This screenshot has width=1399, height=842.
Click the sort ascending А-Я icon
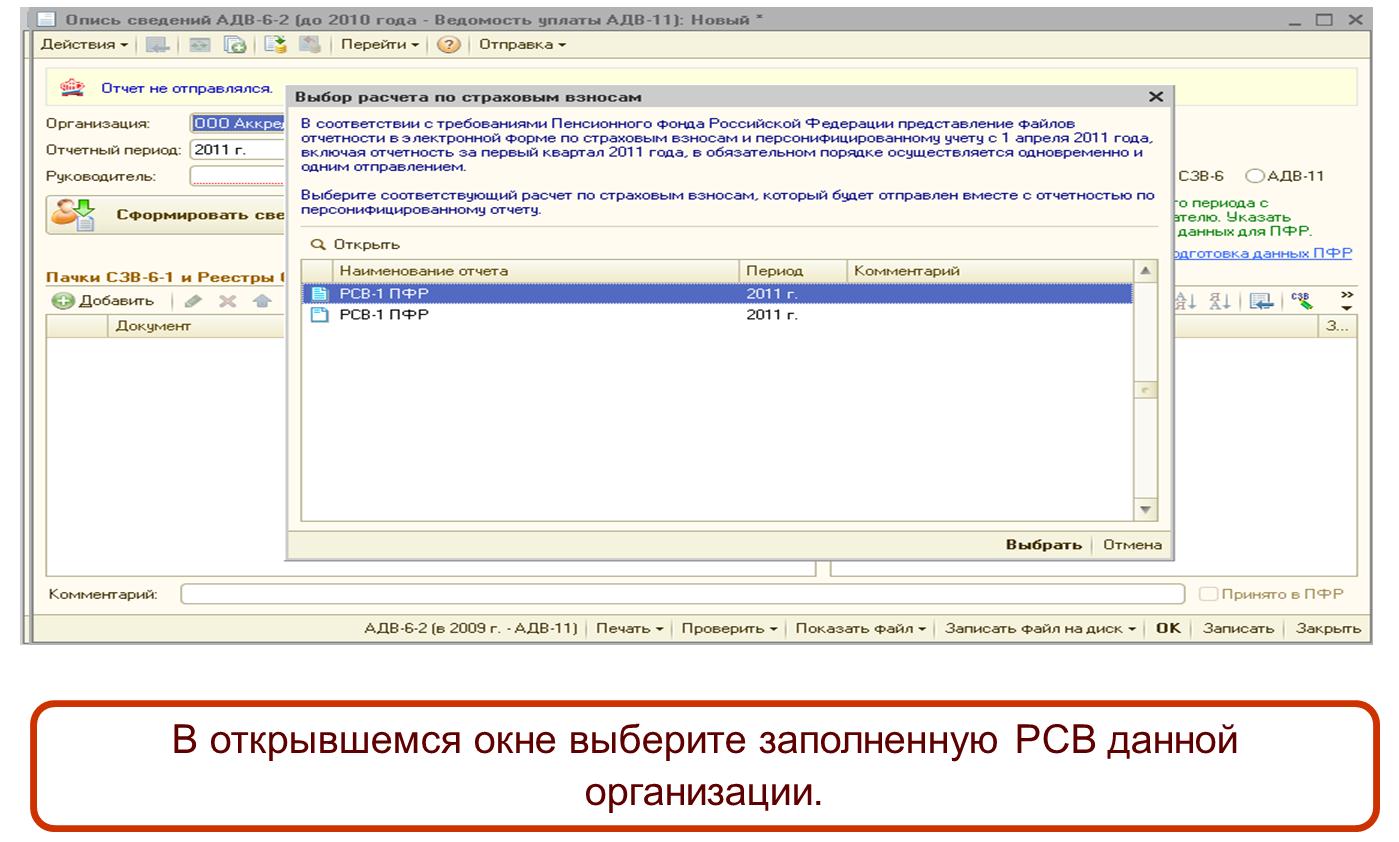click(1184, 301)
